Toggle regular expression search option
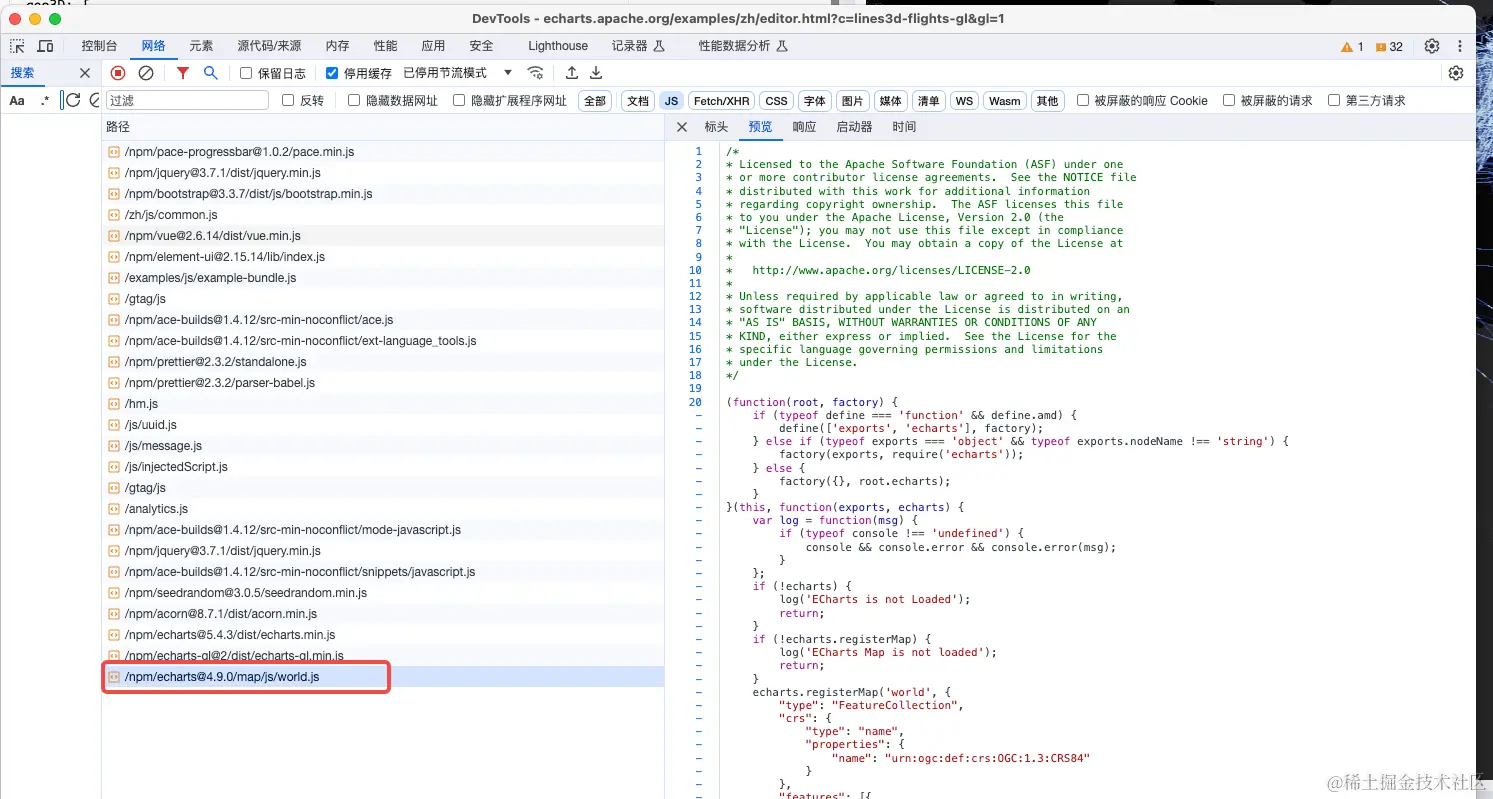Screen dimensions: 1493x799 [44, 101]
